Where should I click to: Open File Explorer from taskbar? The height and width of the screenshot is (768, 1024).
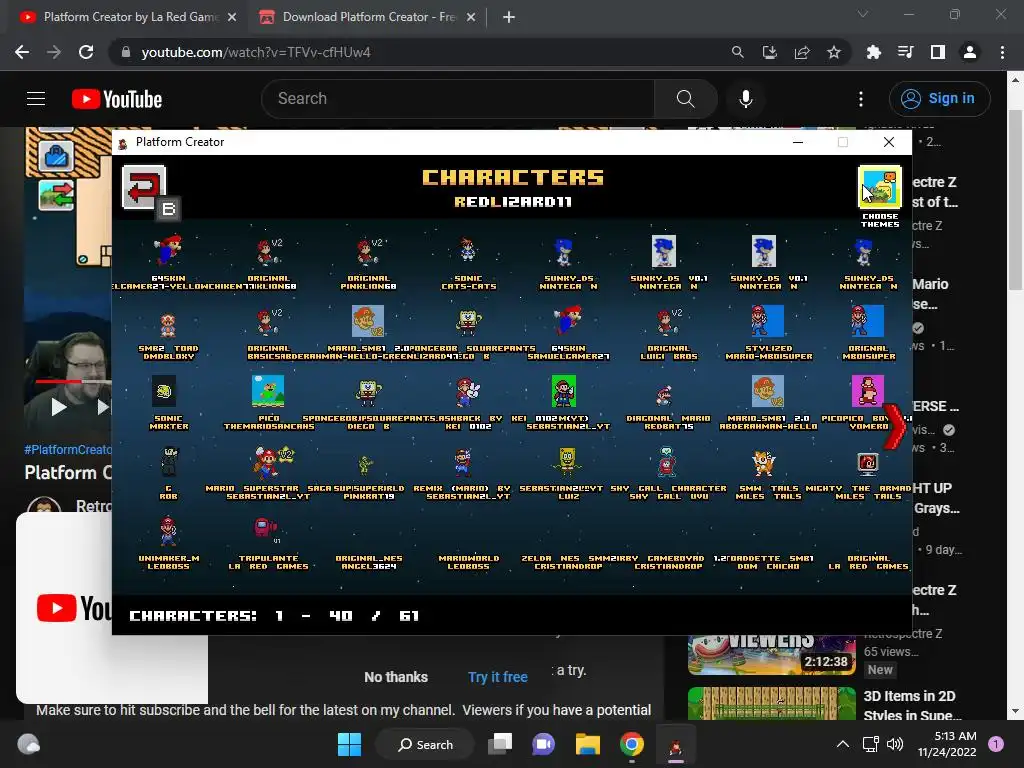(x=587, y=744)
